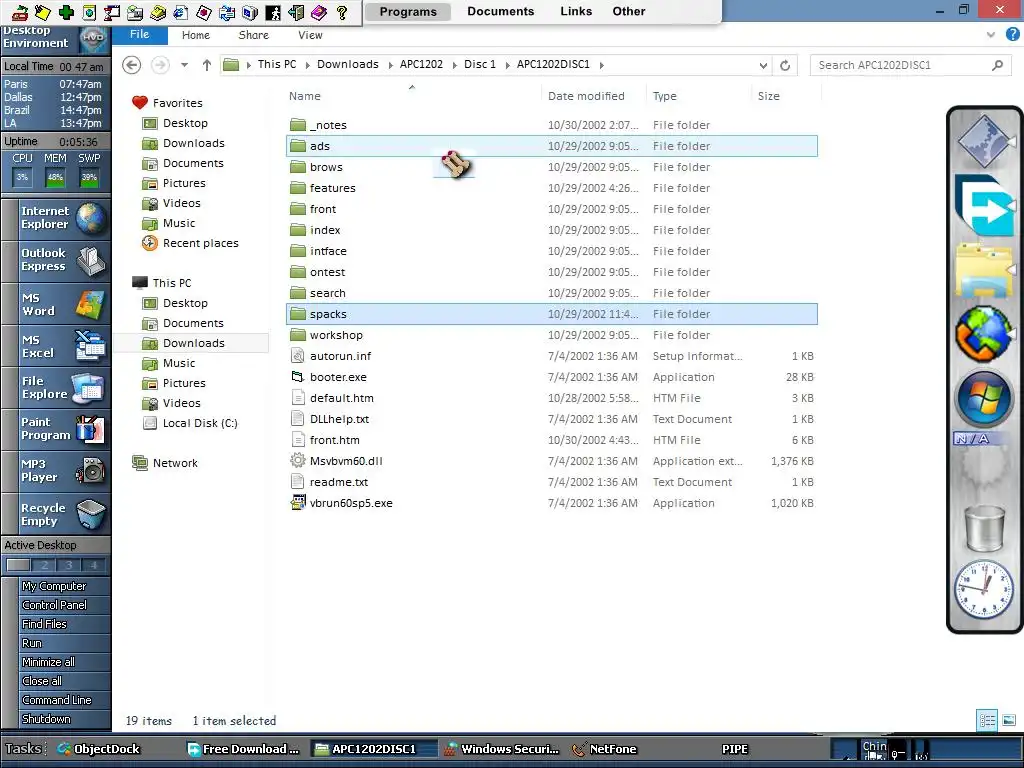Expand breadcrumb arrow after Downloads
The image size is (1024, 768).
tap(390, 65)
